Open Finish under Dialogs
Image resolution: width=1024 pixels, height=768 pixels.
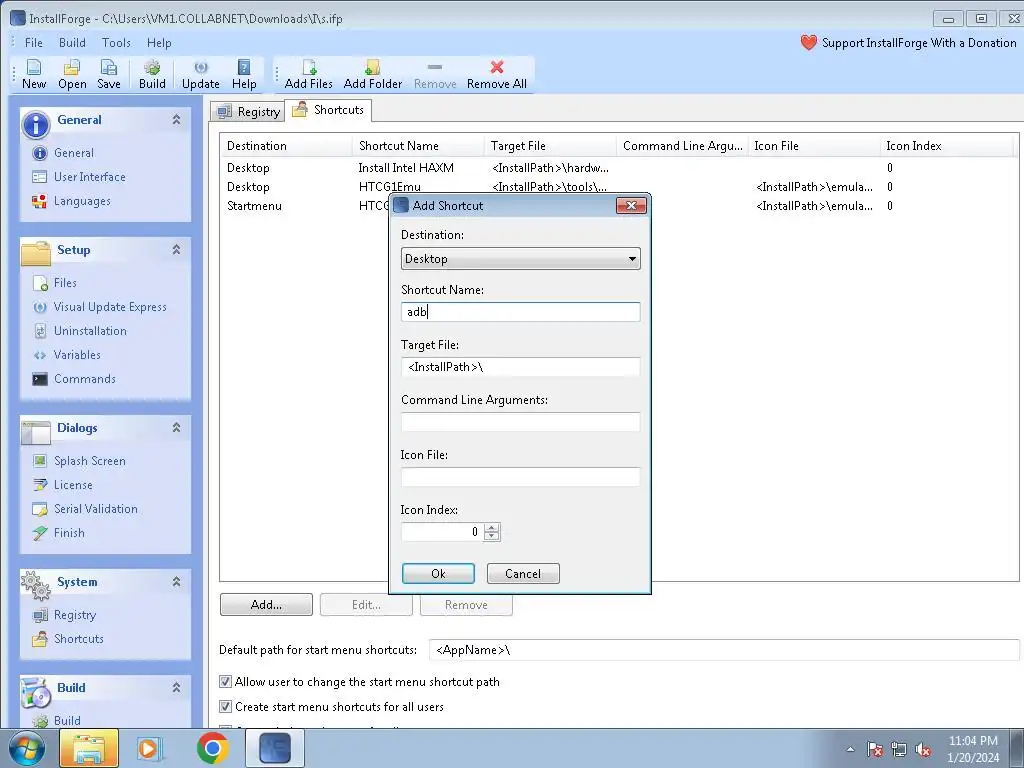[x=59, y=533]
